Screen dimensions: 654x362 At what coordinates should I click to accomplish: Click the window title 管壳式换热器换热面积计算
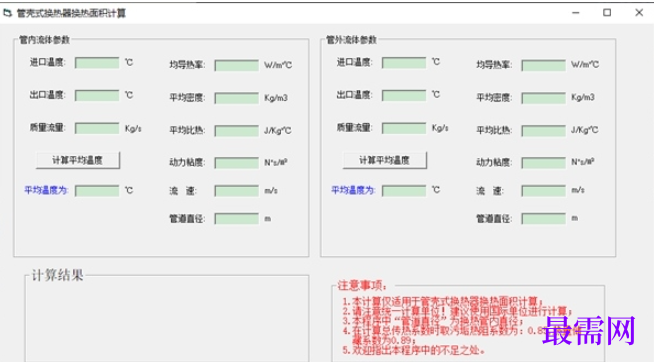click(x=71, y=13)
